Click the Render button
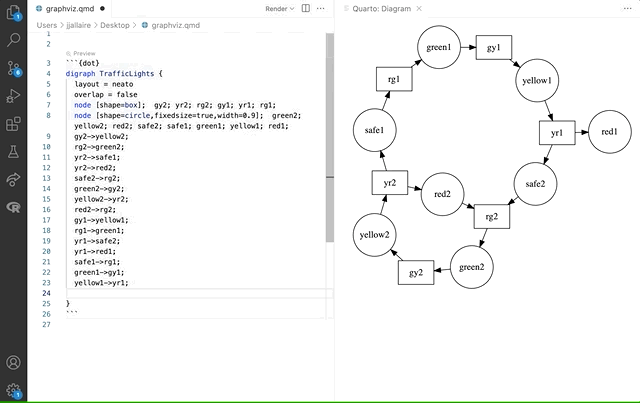This screenshot has width=640, height=403. pyautogui.click(x=274, y=8)
